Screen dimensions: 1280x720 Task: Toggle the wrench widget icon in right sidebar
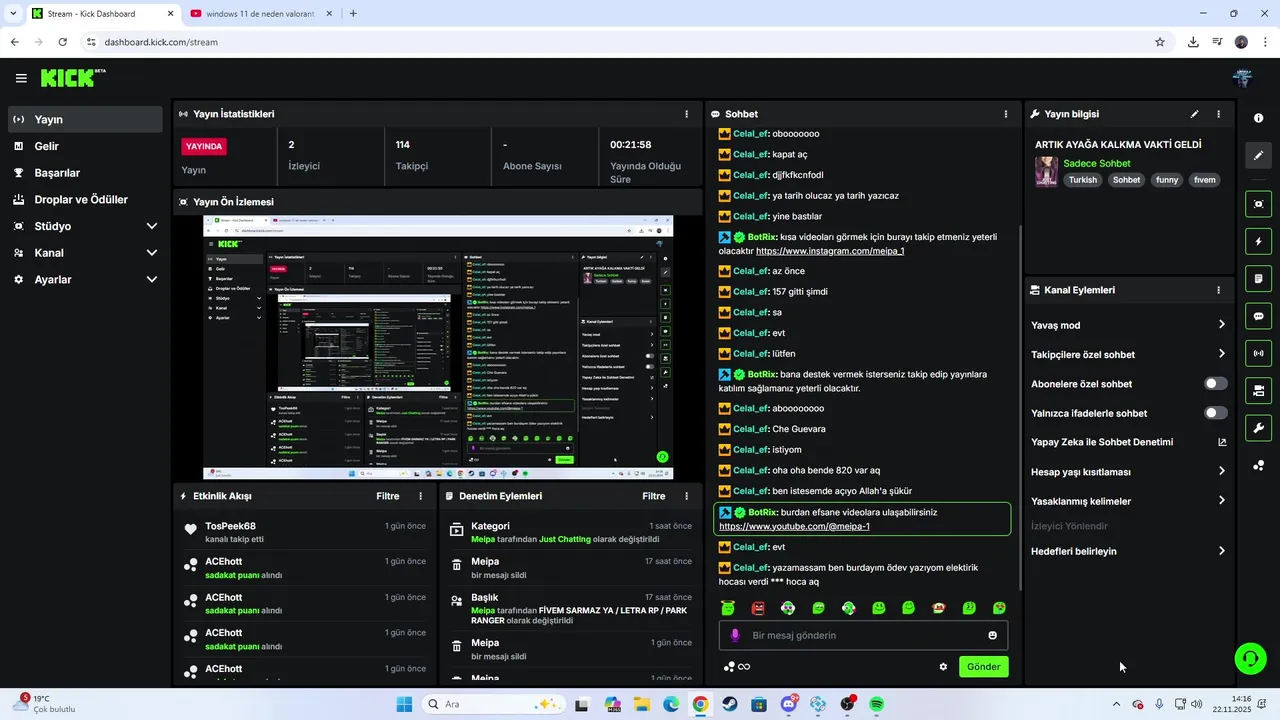tap(1258, 428)
